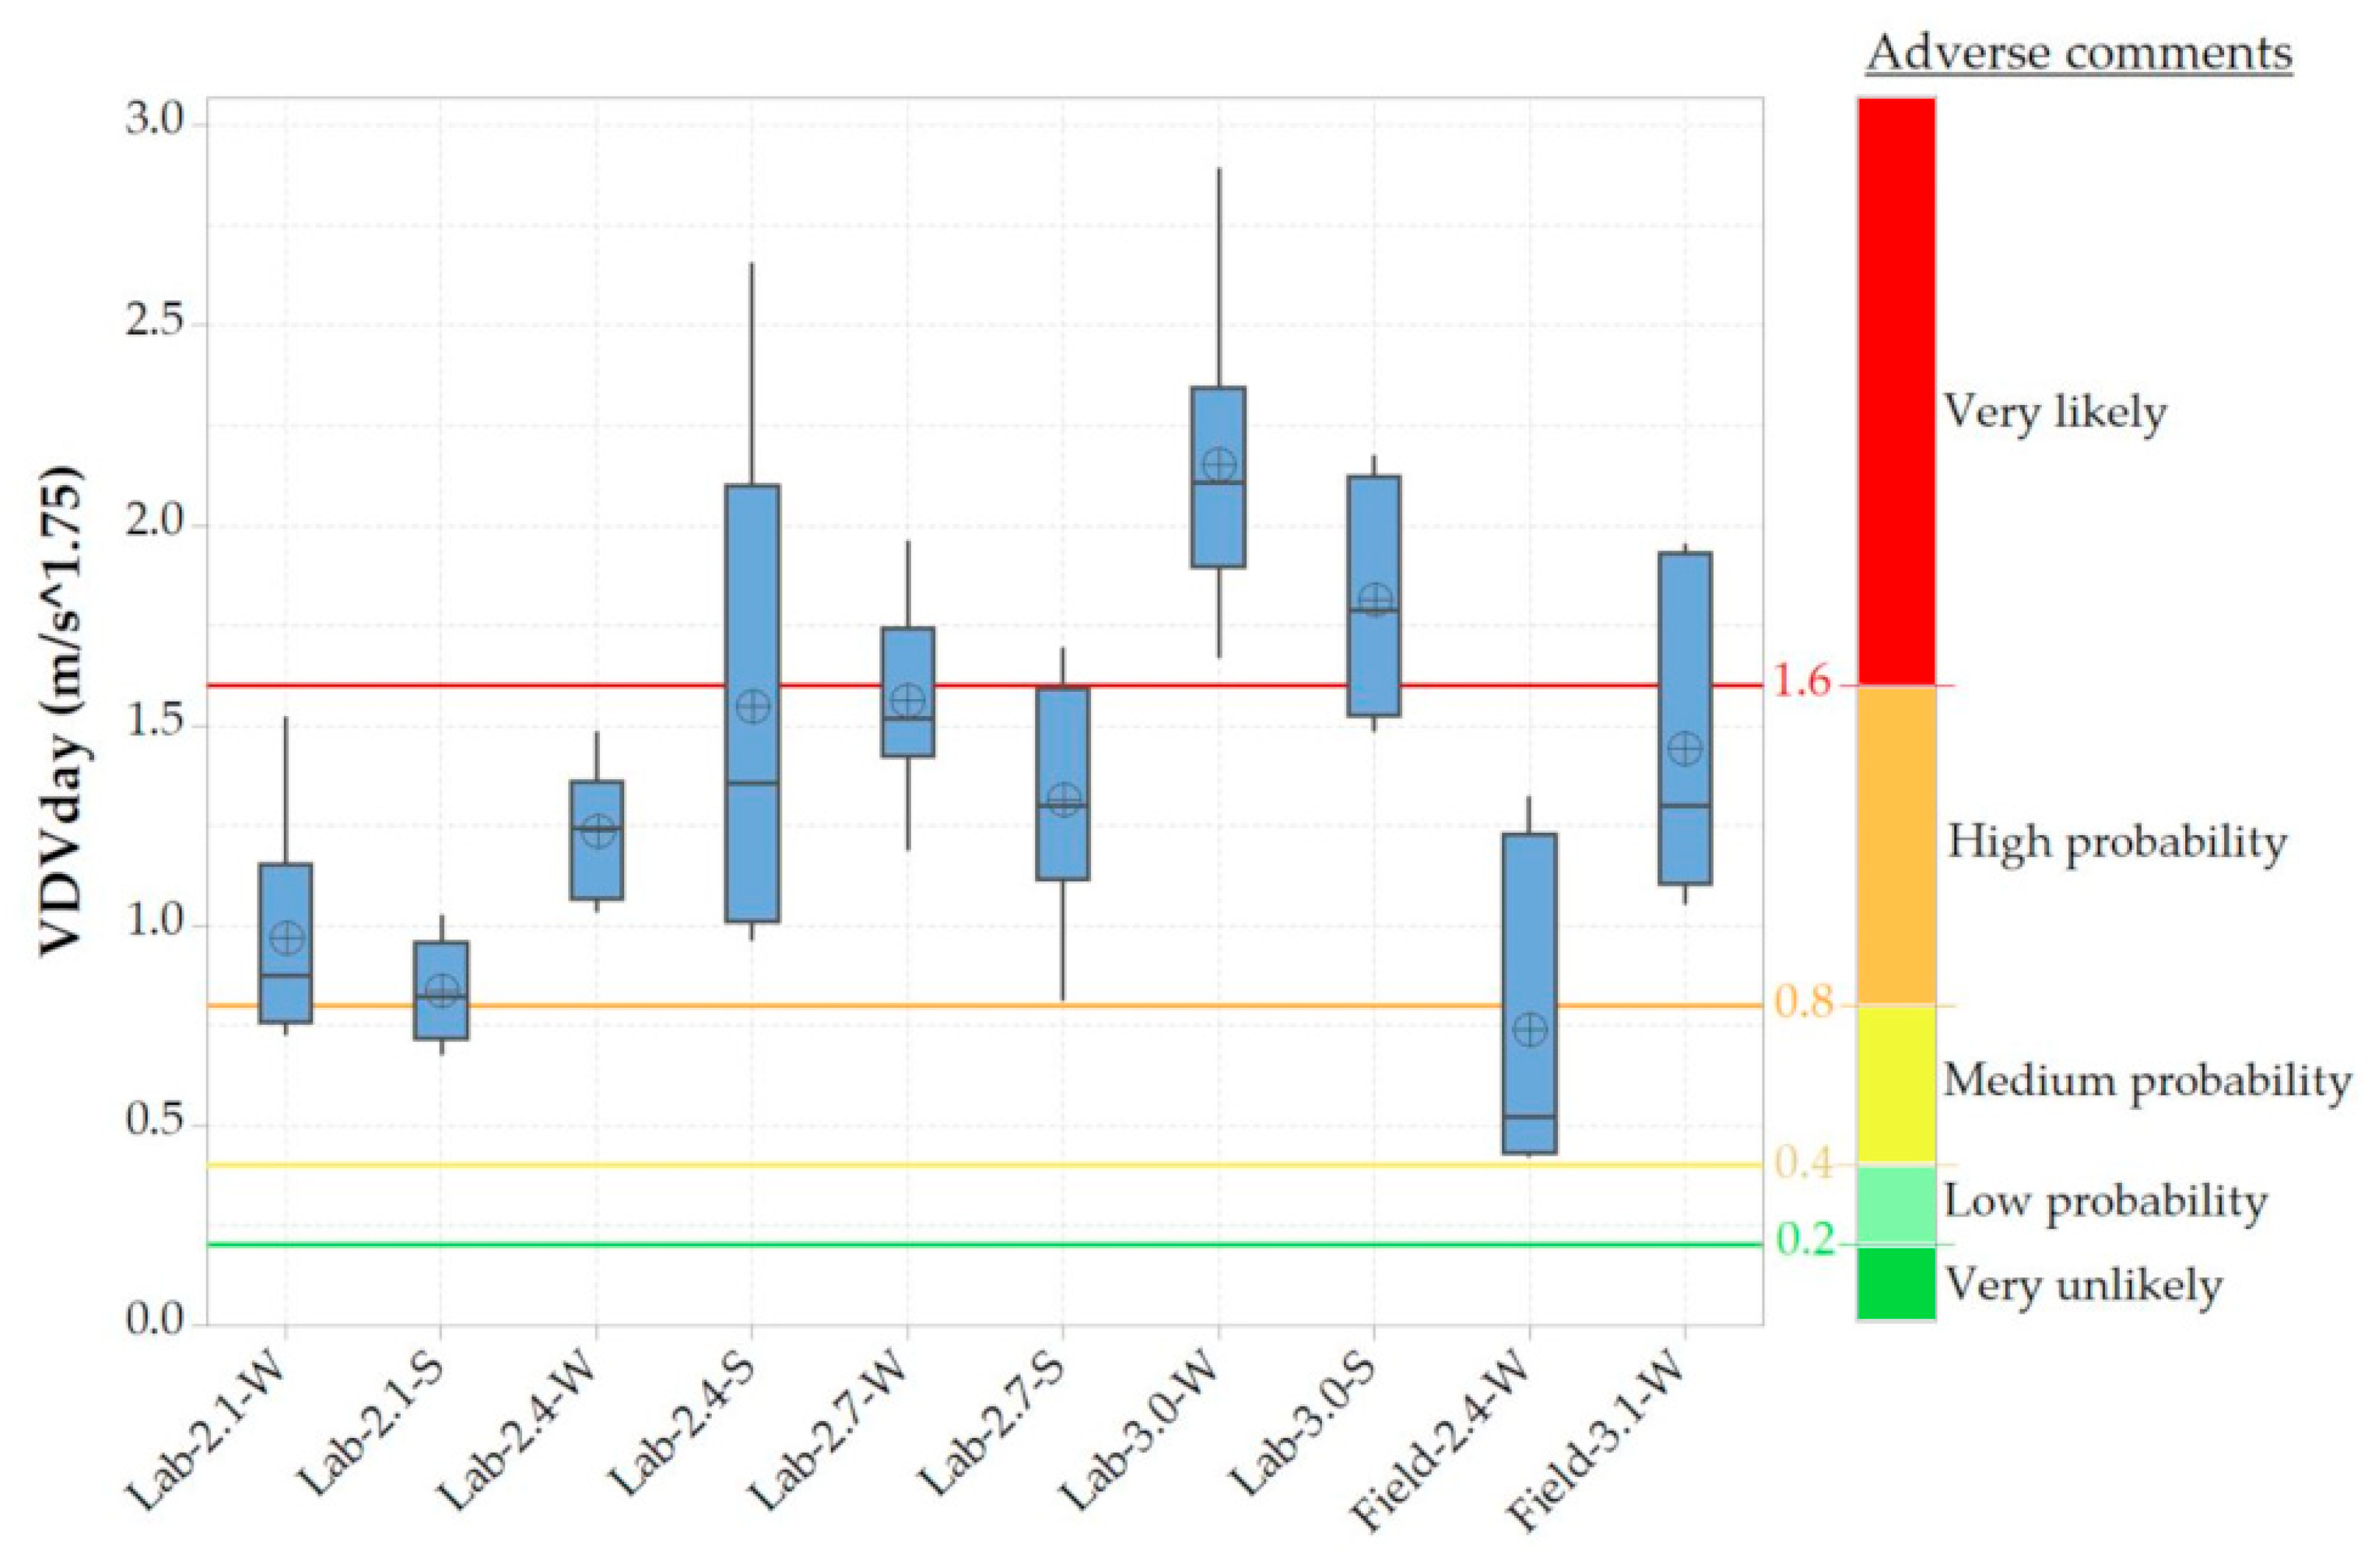Viewport: 2380px width, 1568px height.
Task: Click the mean circle in Lab-2.4-S box
Action: 753,706
